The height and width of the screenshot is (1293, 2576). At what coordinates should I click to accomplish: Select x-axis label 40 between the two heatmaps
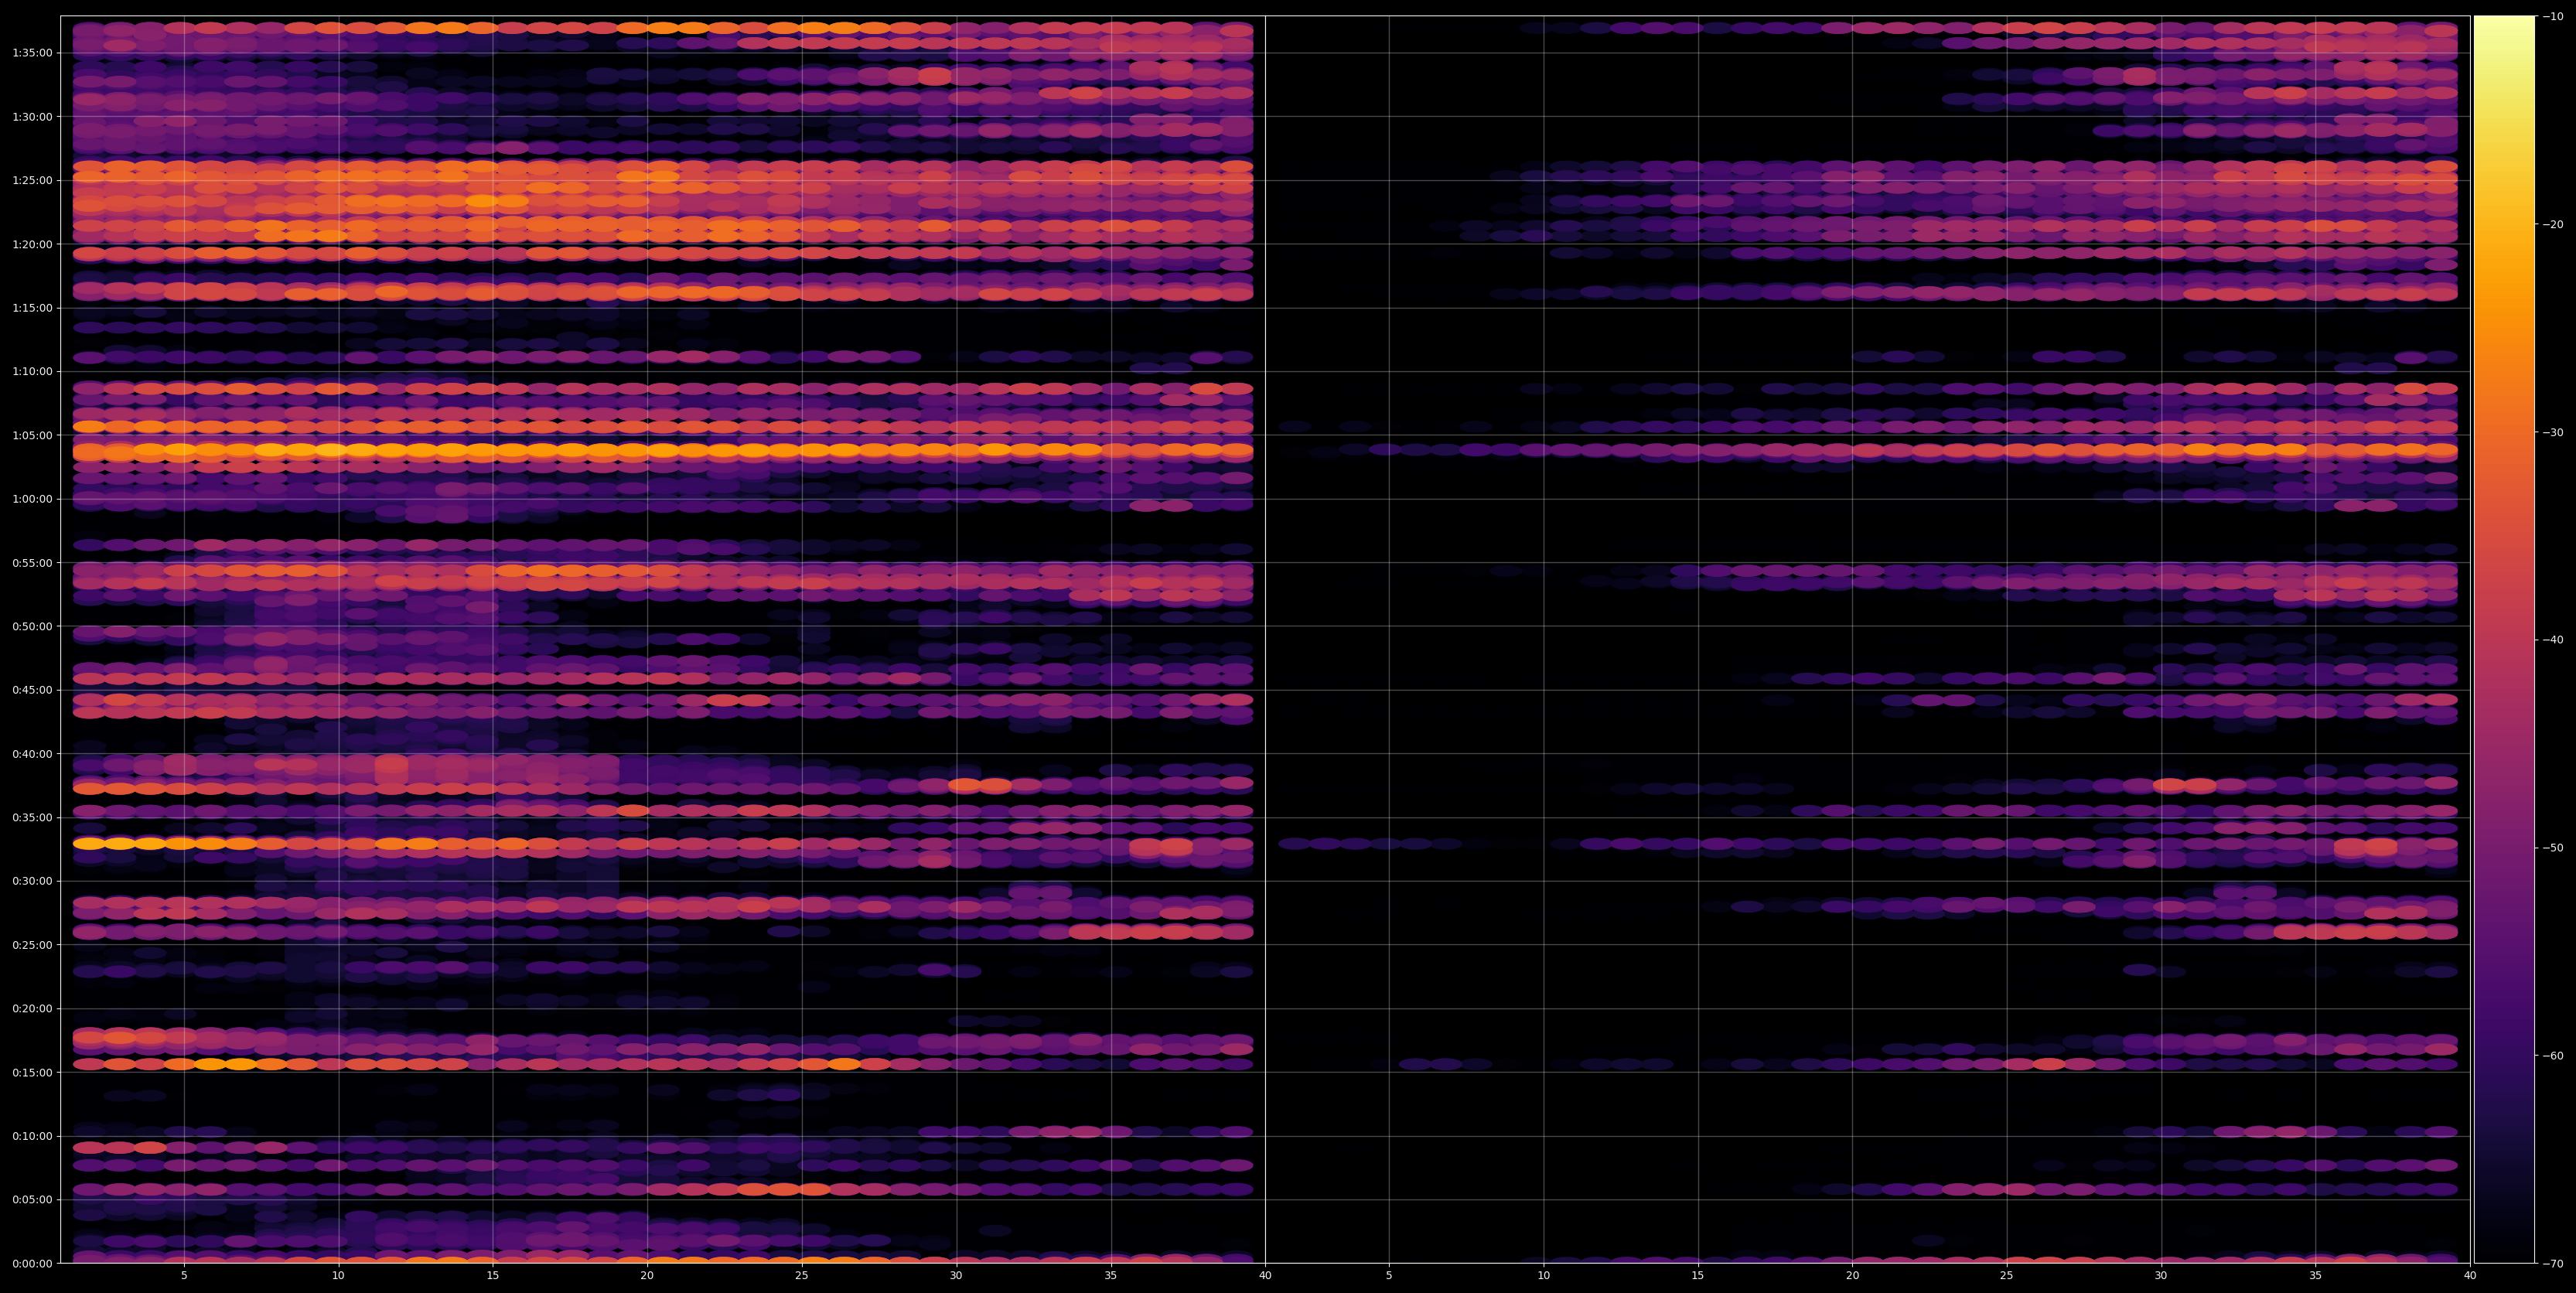click(1265, 1276)
